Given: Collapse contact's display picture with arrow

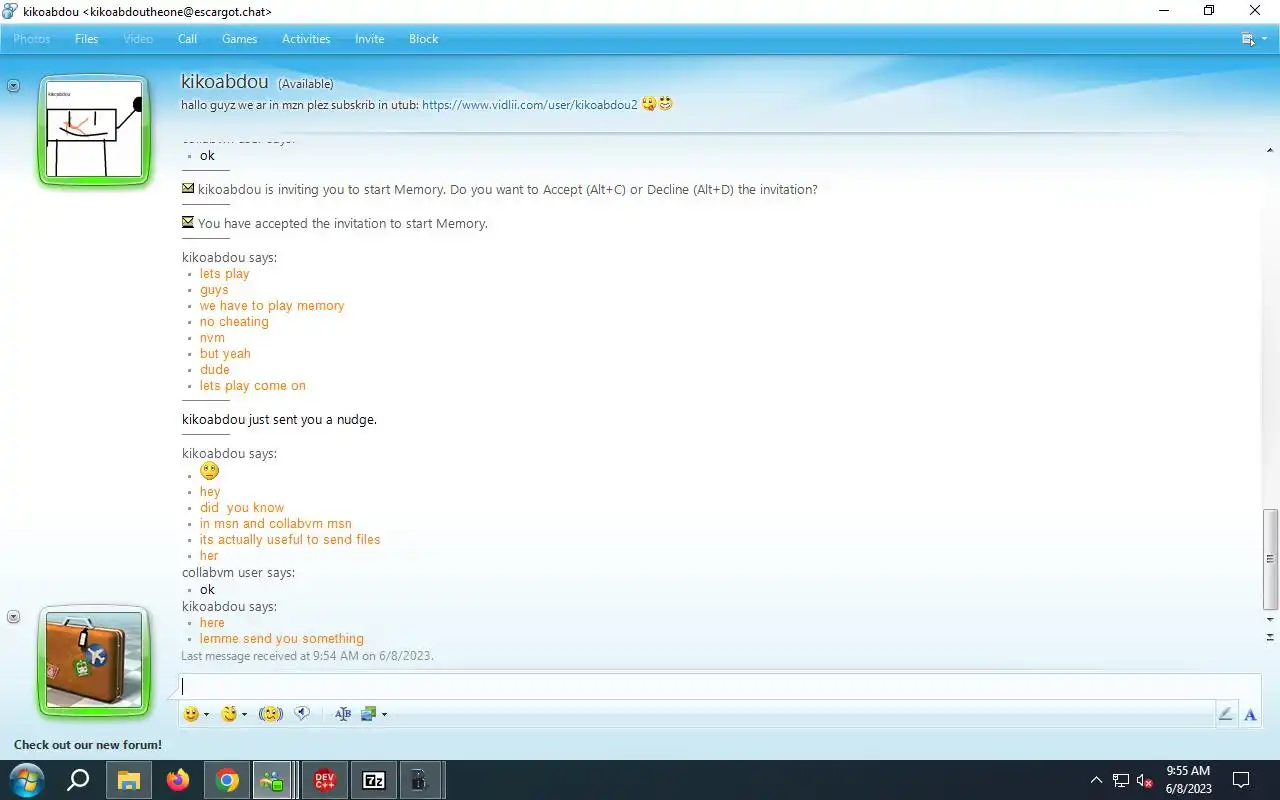Looking at the screenshot, I should pyautogui.click(x=13, y=86).
